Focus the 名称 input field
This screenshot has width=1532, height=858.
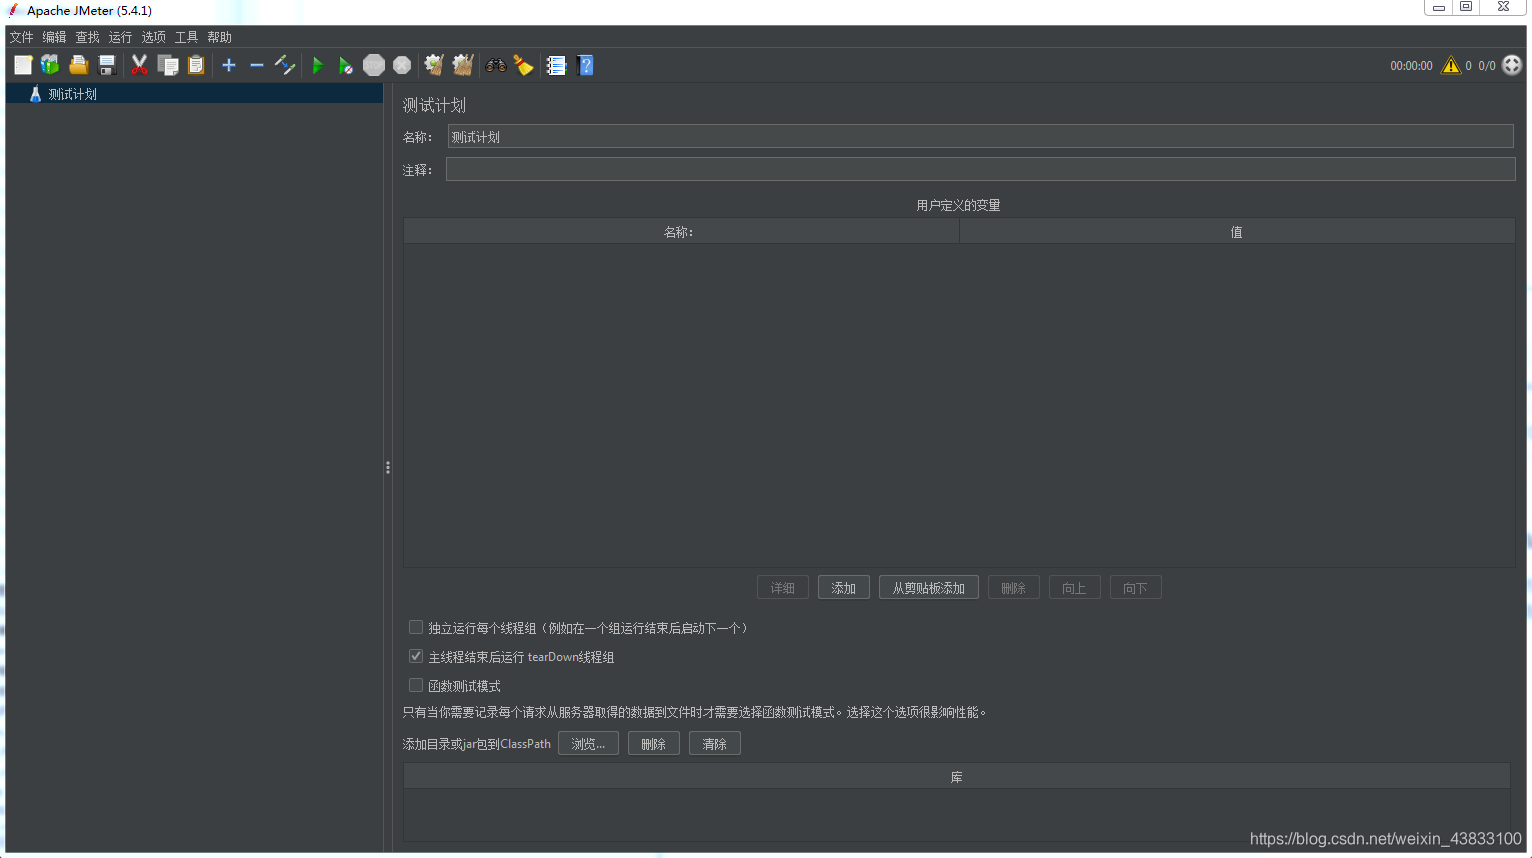(x=980, y=137)
